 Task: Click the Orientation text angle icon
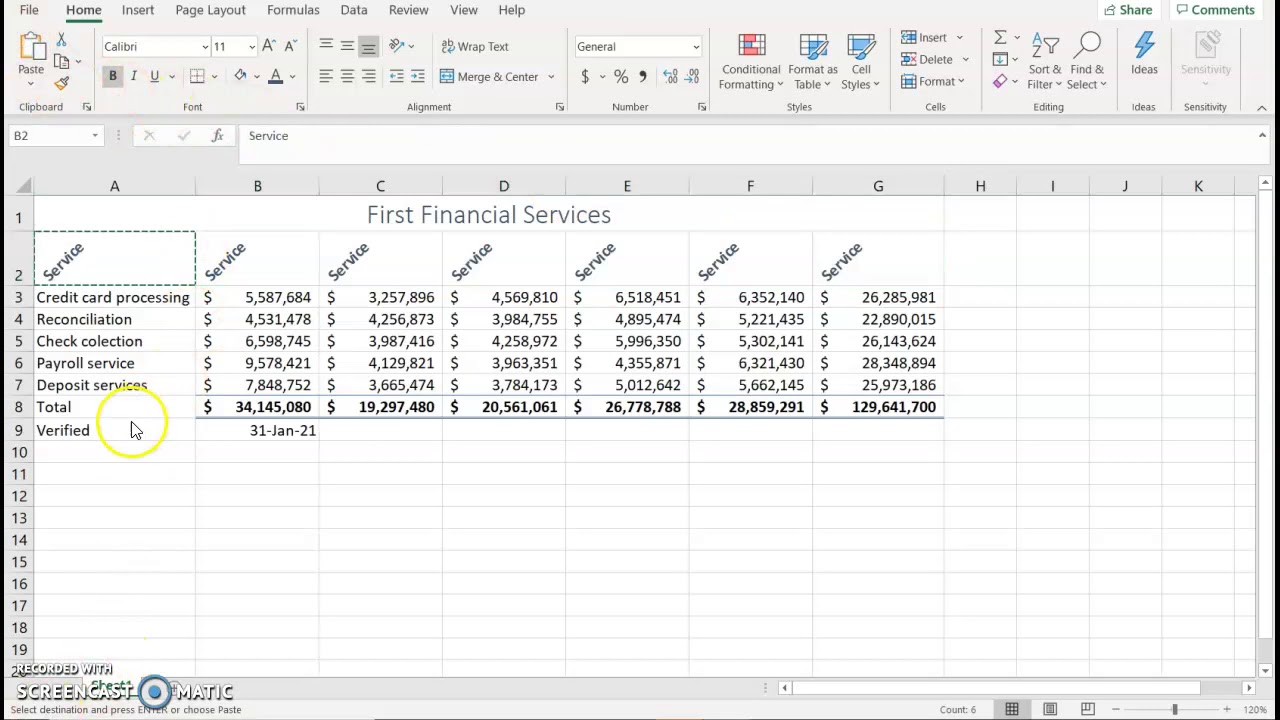(x=397, y=46)
